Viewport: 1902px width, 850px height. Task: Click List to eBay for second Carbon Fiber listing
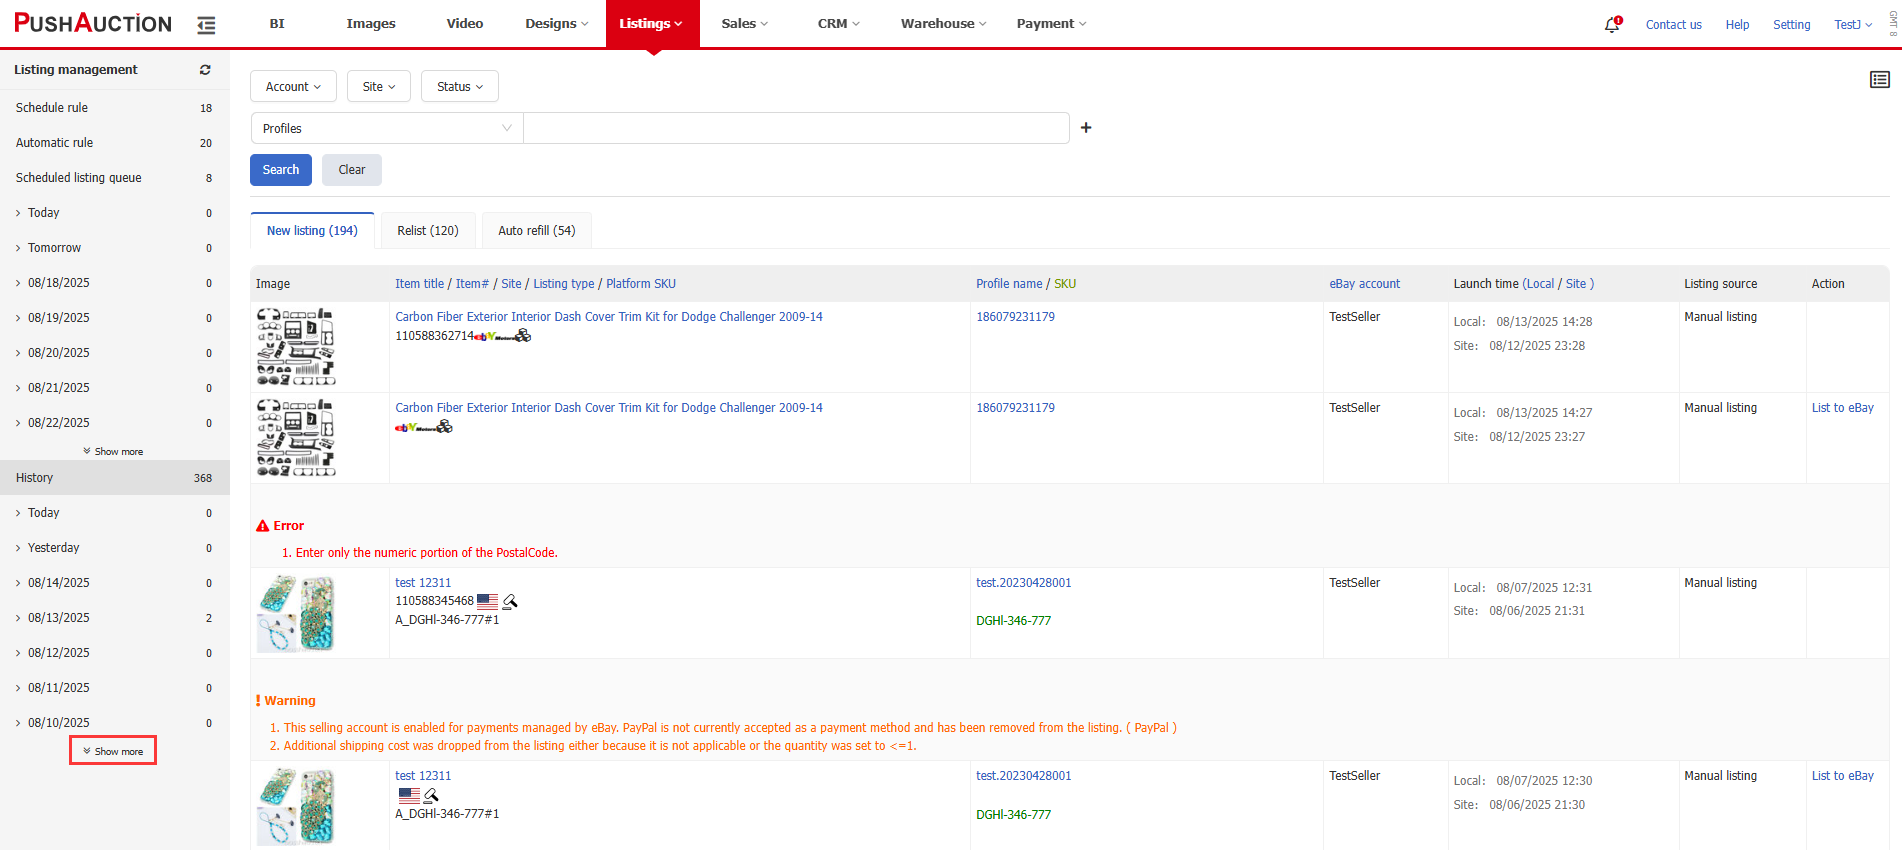(x=1843, y=408)
